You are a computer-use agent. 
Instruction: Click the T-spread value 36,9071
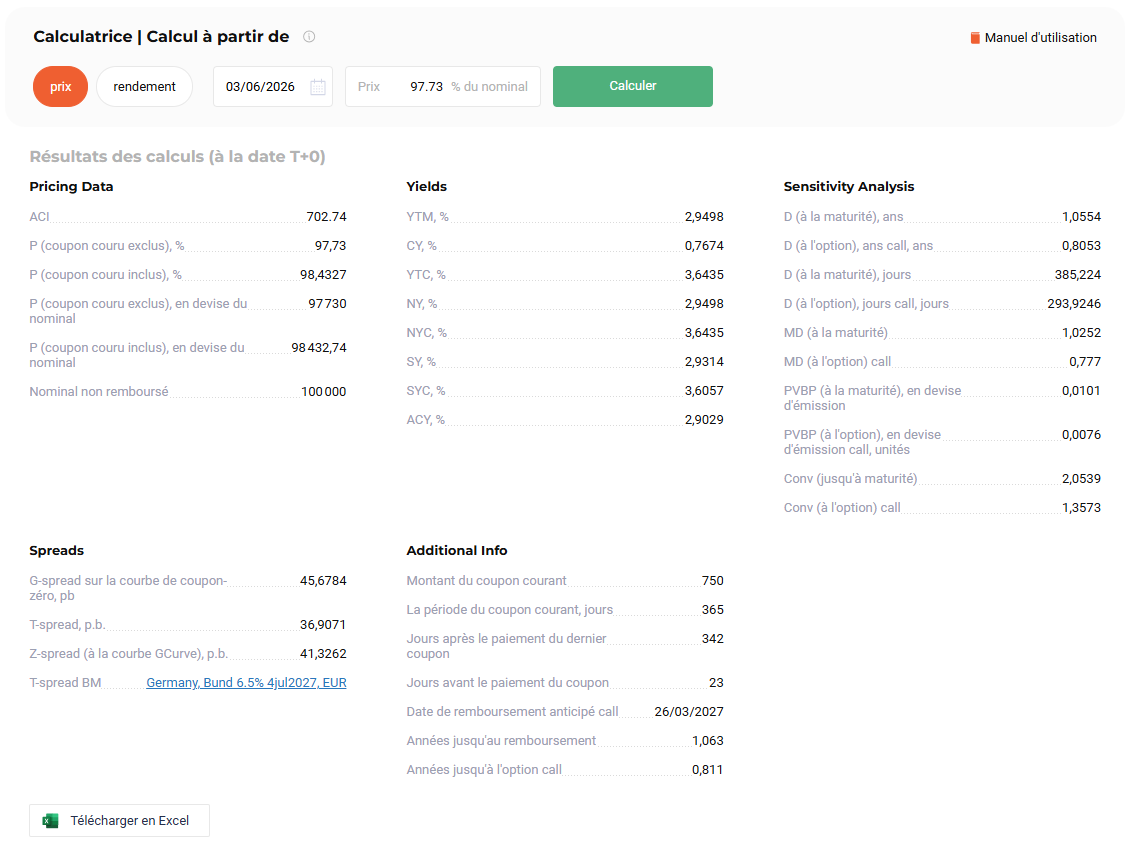point(323,624)
